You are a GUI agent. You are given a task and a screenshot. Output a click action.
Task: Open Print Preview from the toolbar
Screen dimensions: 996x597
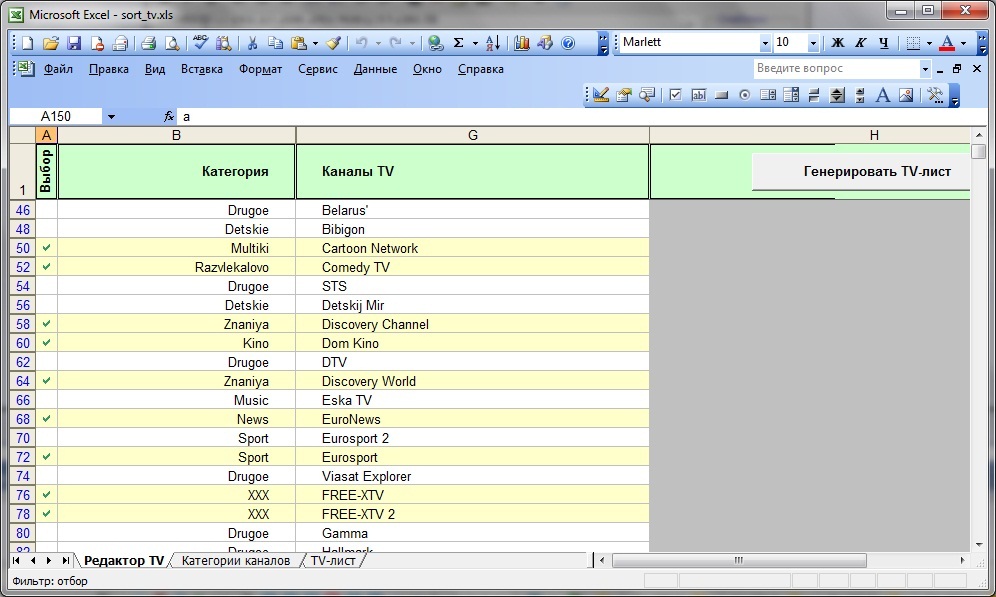pos(171,43)
